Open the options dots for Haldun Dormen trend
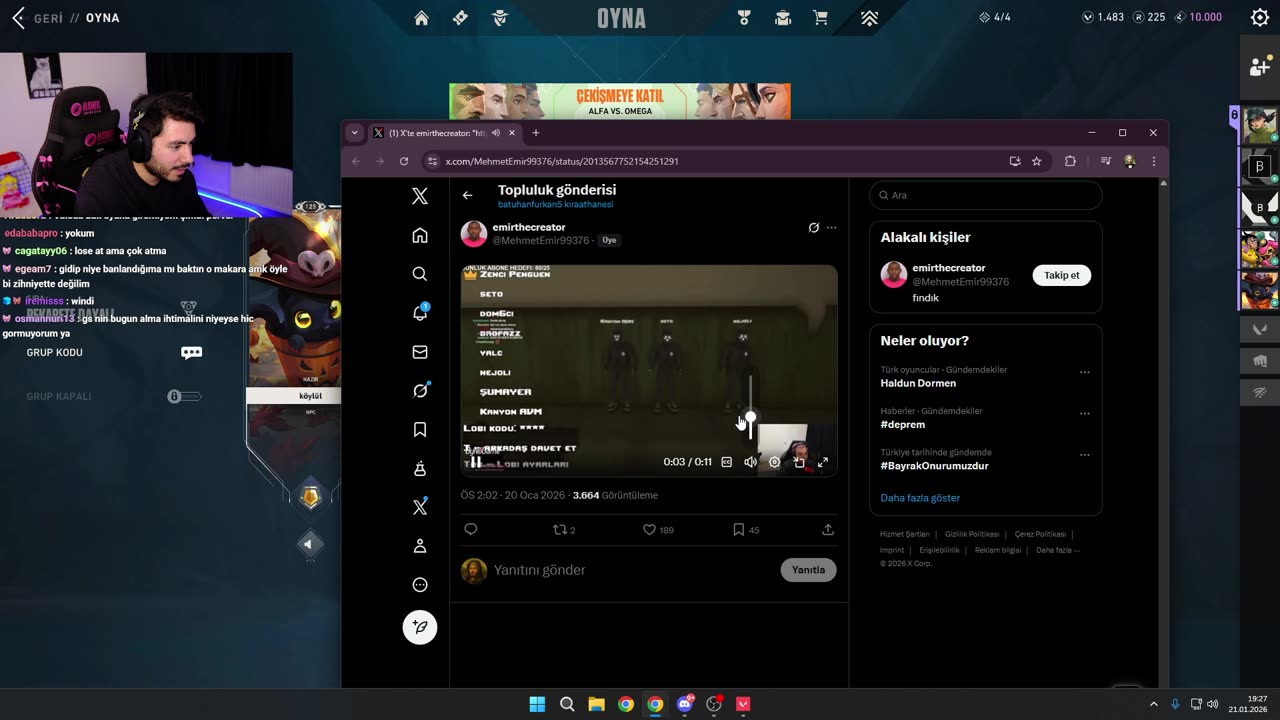Image resolution: width=1280 pixels, height=720 pixels. [x=1084, y=372]
